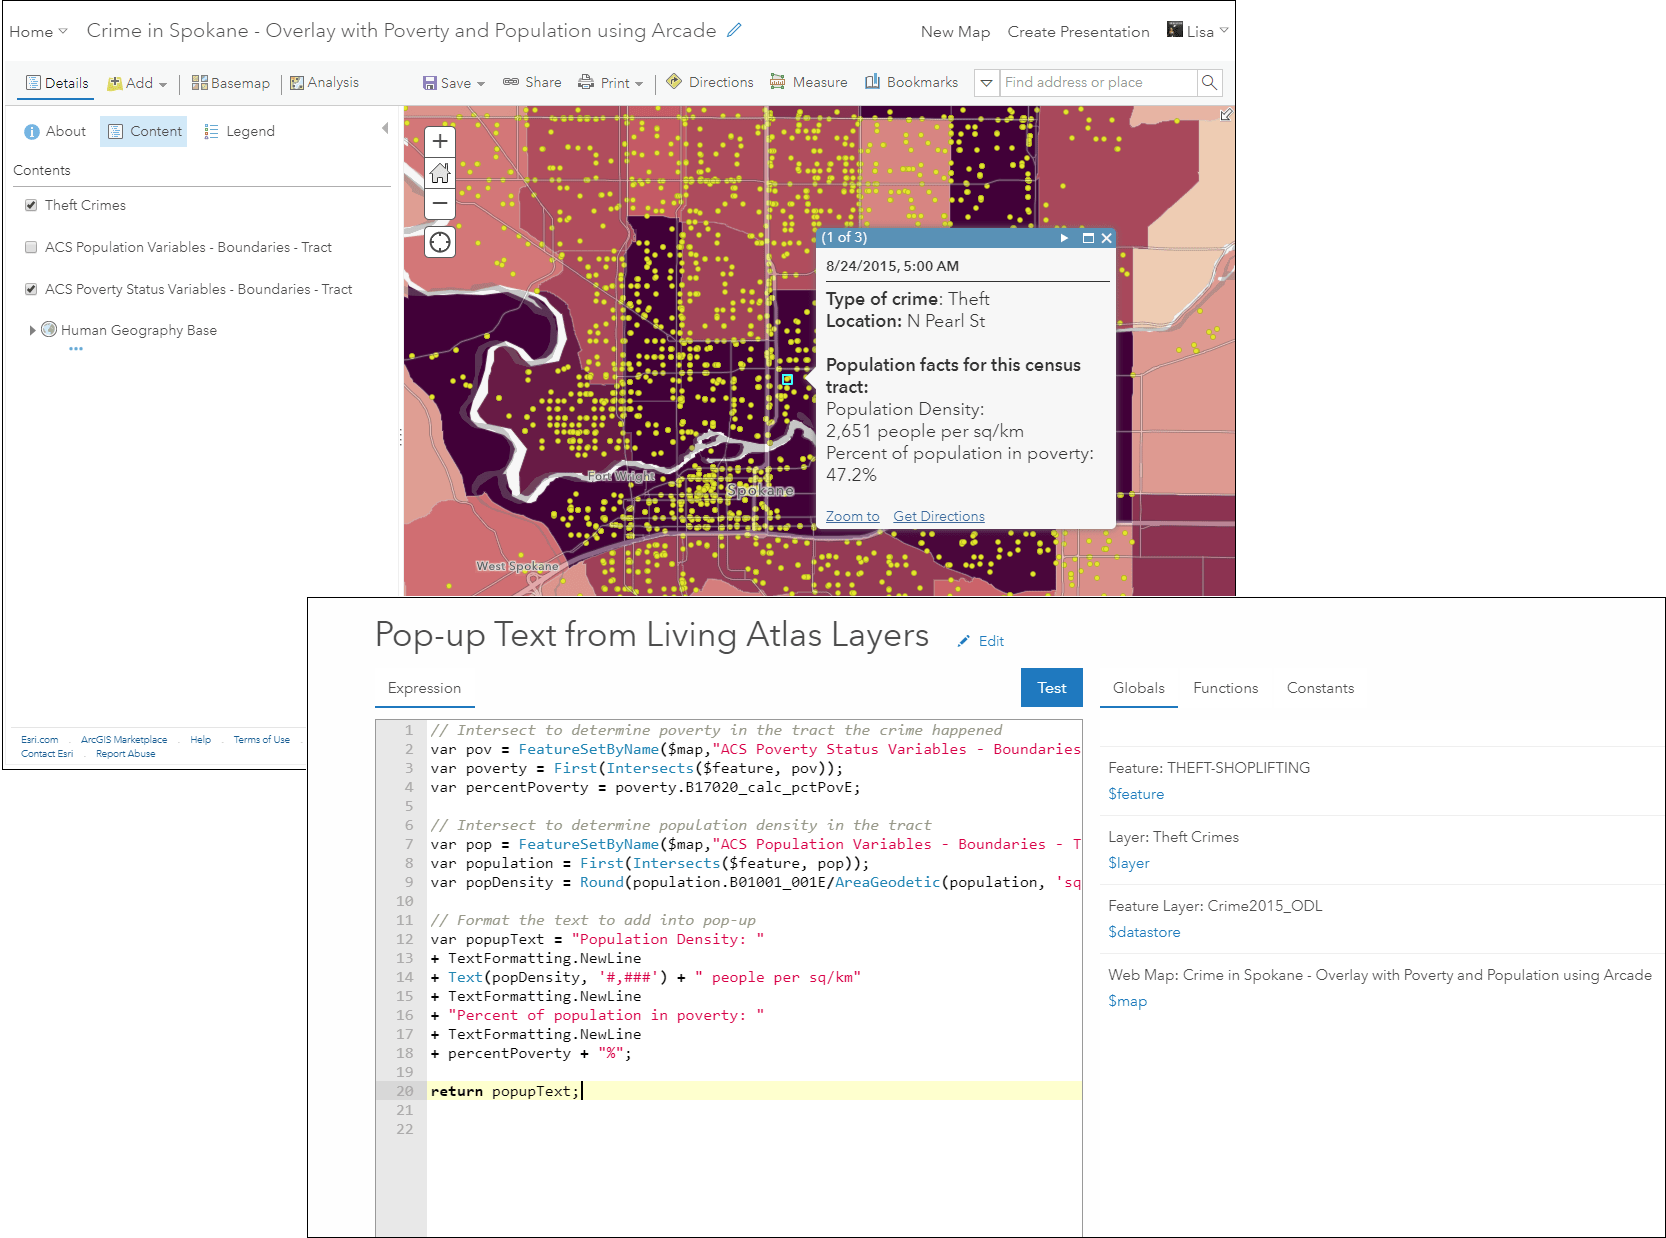
Task: Share the map
Action: pos(532,82)
